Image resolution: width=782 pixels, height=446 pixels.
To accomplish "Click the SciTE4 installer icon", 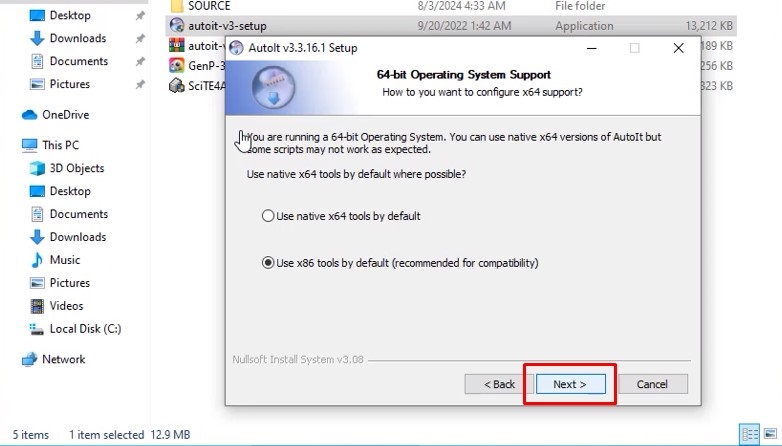I will 177,85.
